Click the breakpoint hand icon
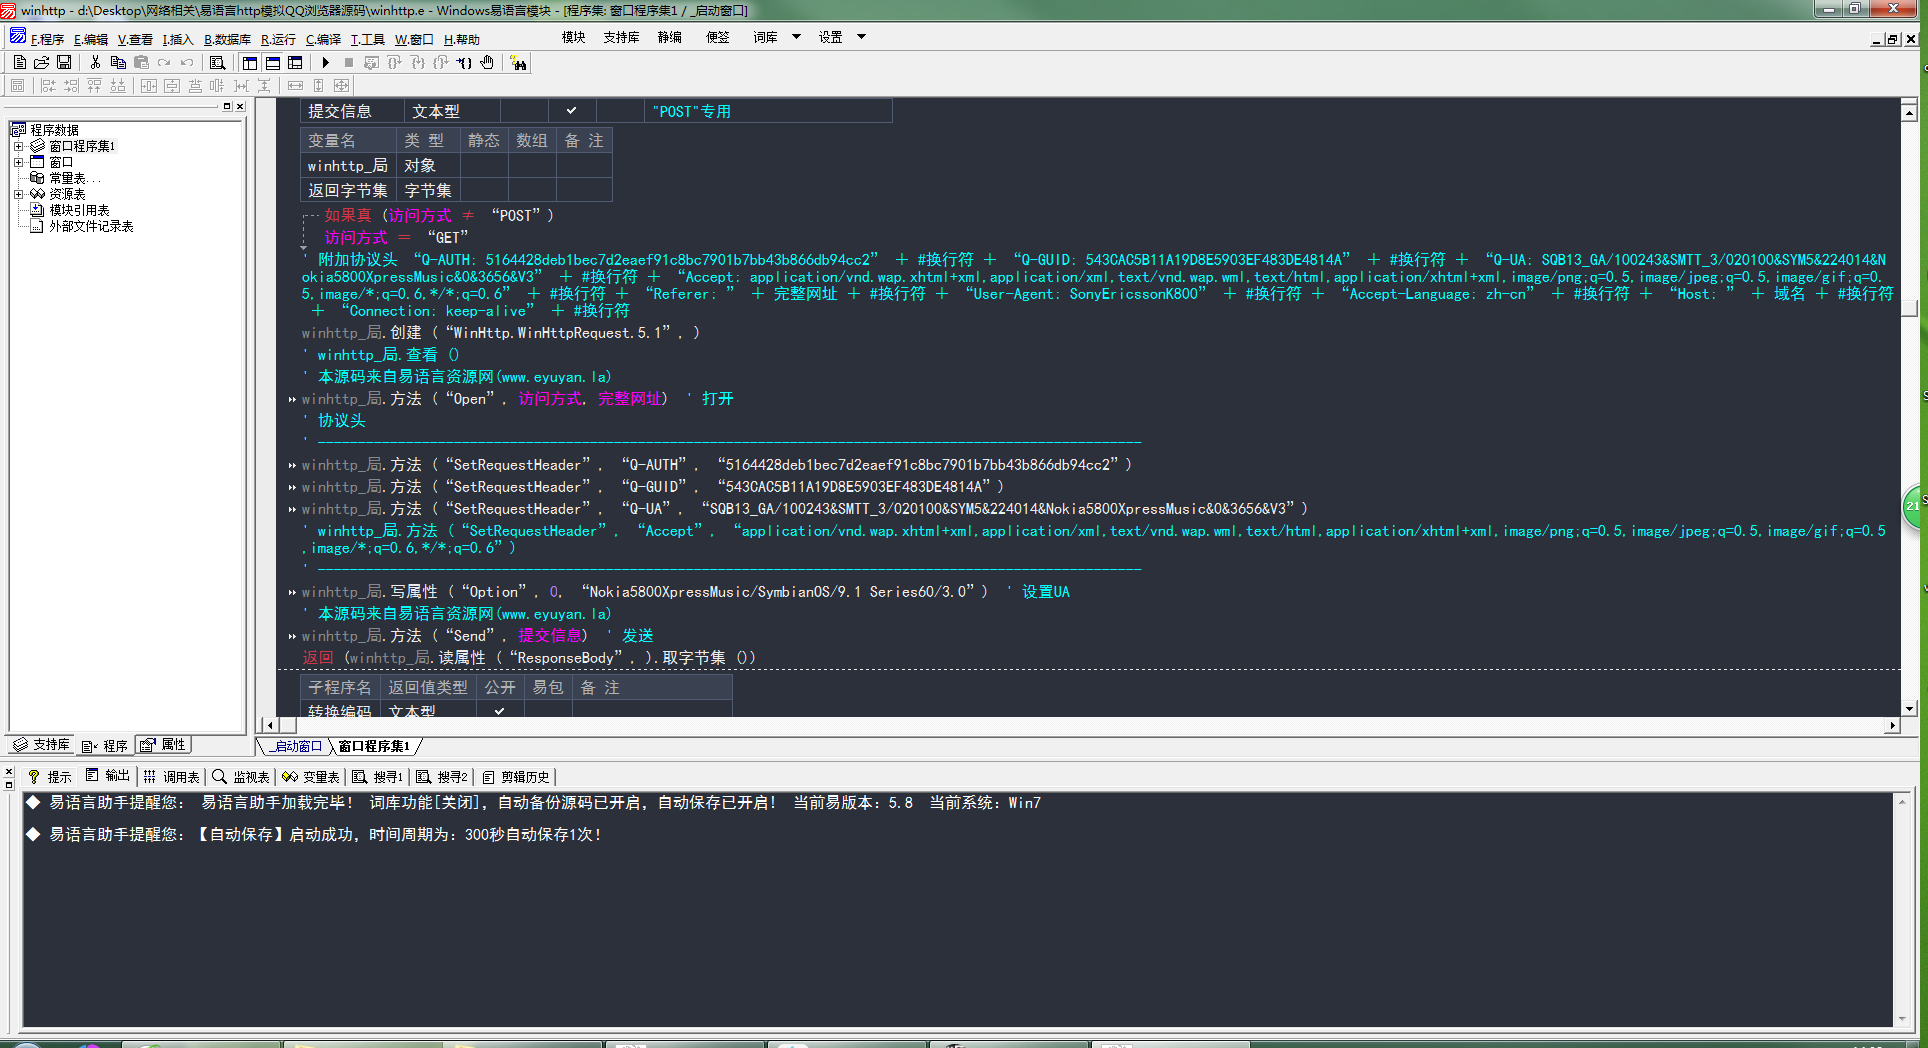 [x=487, y=63]
